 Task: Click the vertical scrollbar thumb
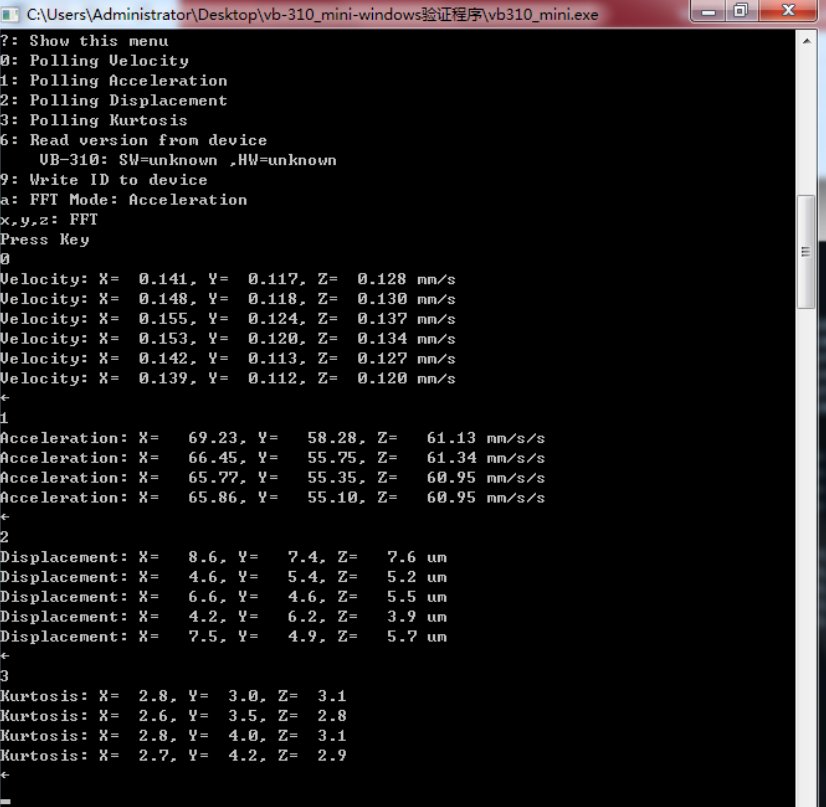coord(806,250)
